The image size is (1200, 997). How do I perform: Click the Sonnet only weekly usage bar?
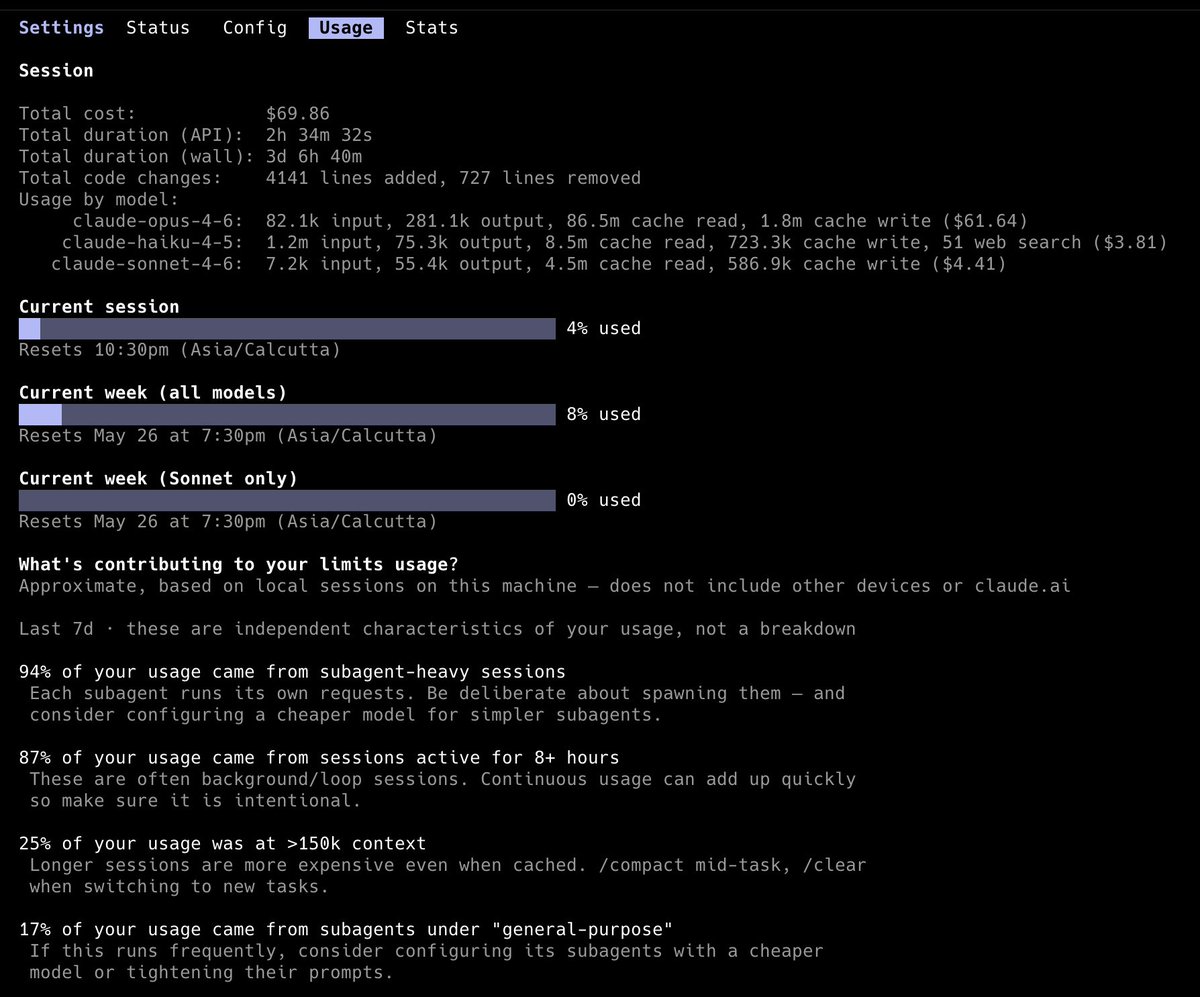[287, 501]
